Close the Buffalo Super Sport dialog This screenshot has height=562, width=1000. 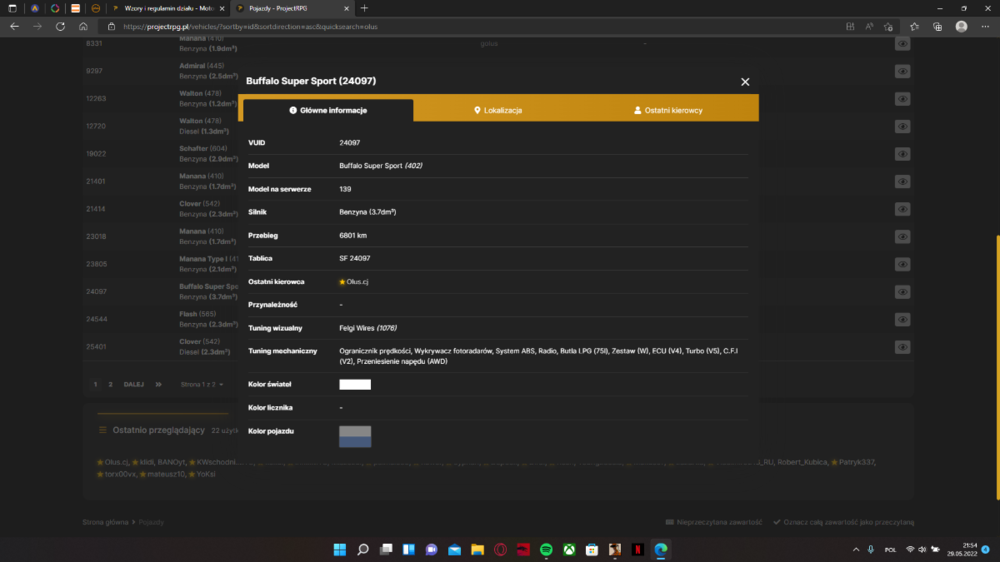745,82
